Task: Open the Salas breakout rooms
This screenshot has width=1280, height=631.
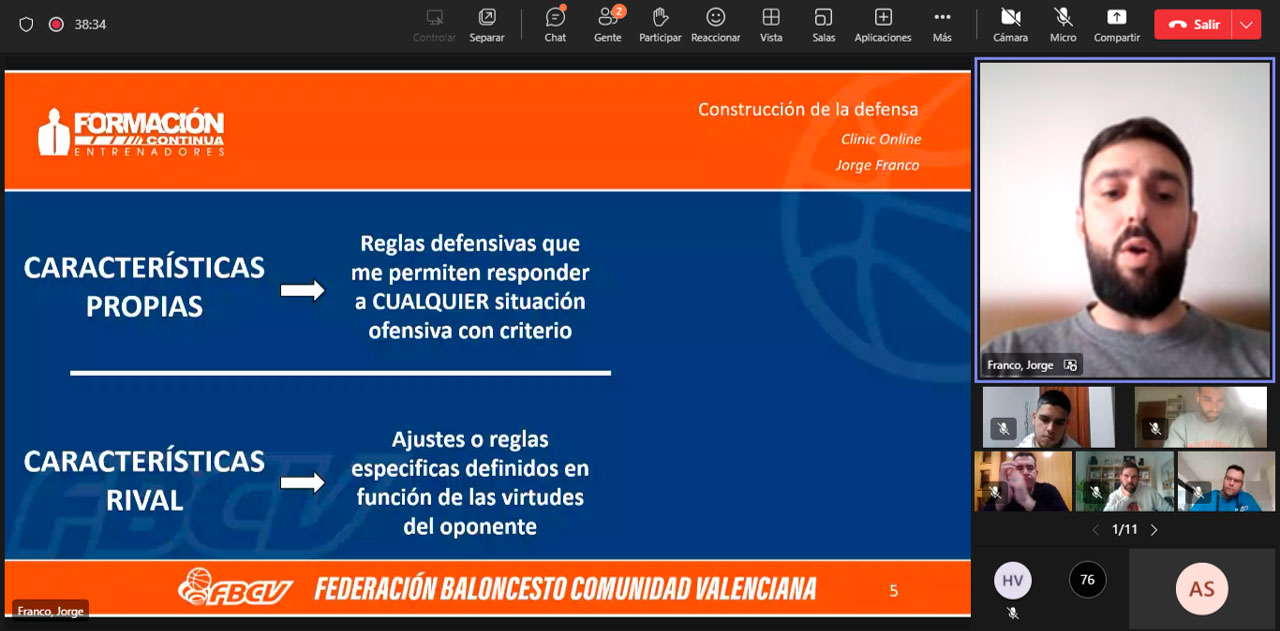Action: click(x=823, y=25)
